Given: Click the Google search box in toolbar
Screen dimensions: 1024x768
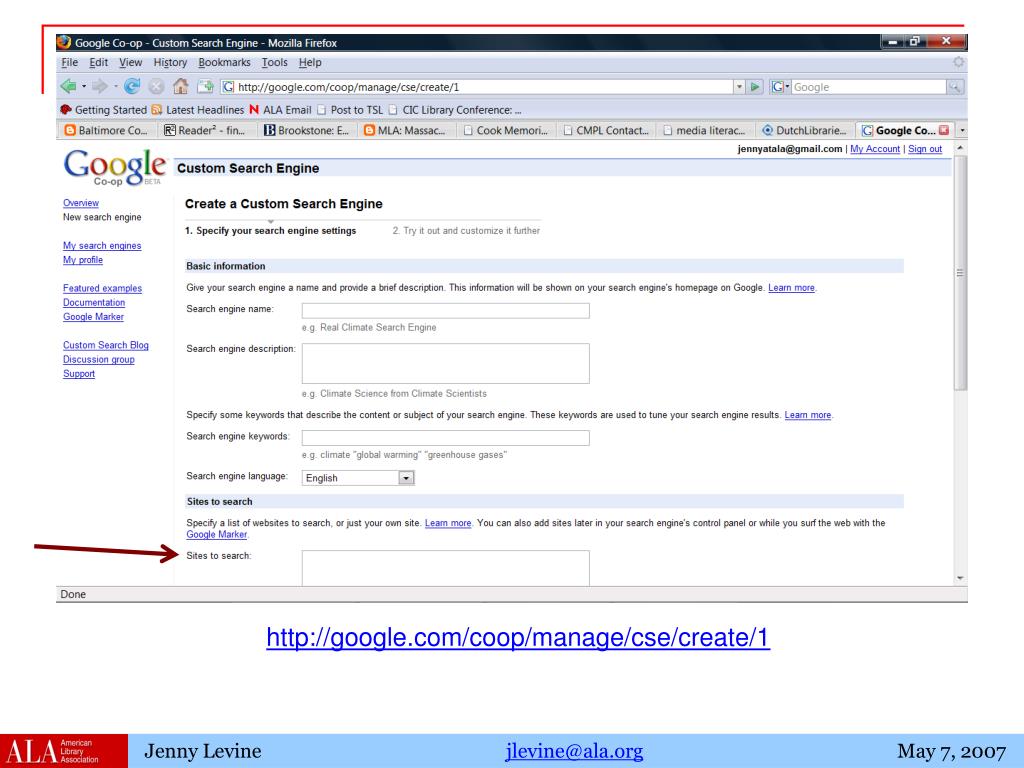Looking at the screenshot, I should [x=869, y=87].
